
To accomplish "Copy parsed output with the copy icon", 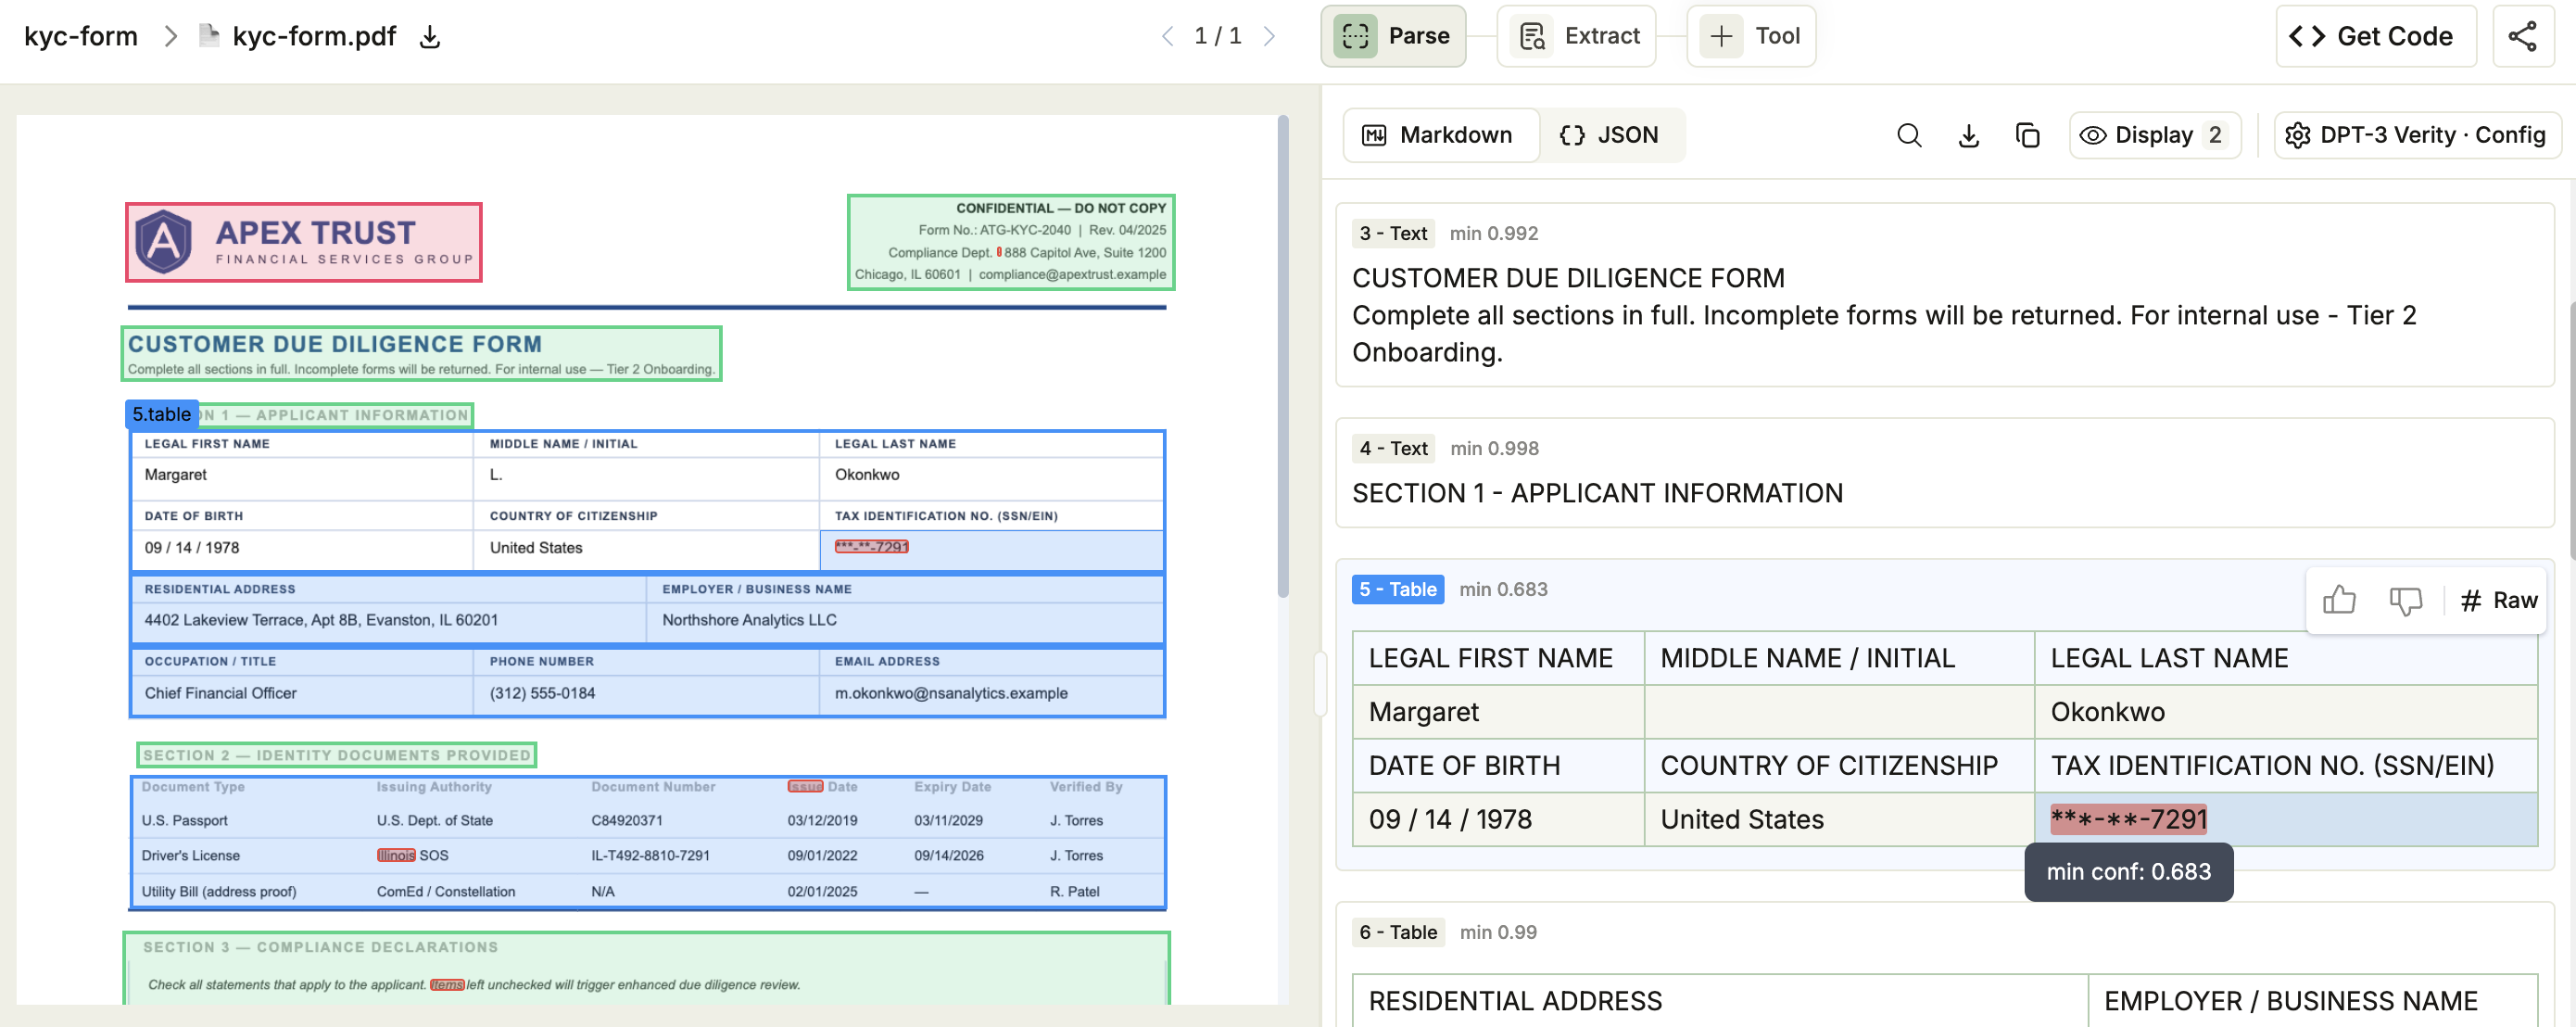I will coord(2027,135).
